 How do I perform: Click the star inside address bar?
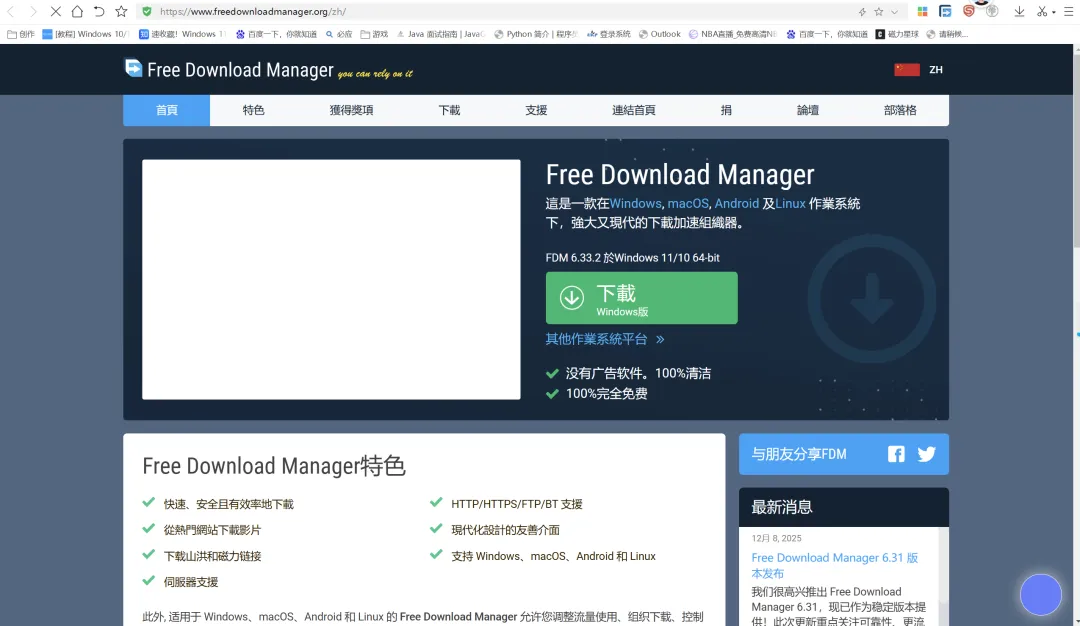click(879, 12)
